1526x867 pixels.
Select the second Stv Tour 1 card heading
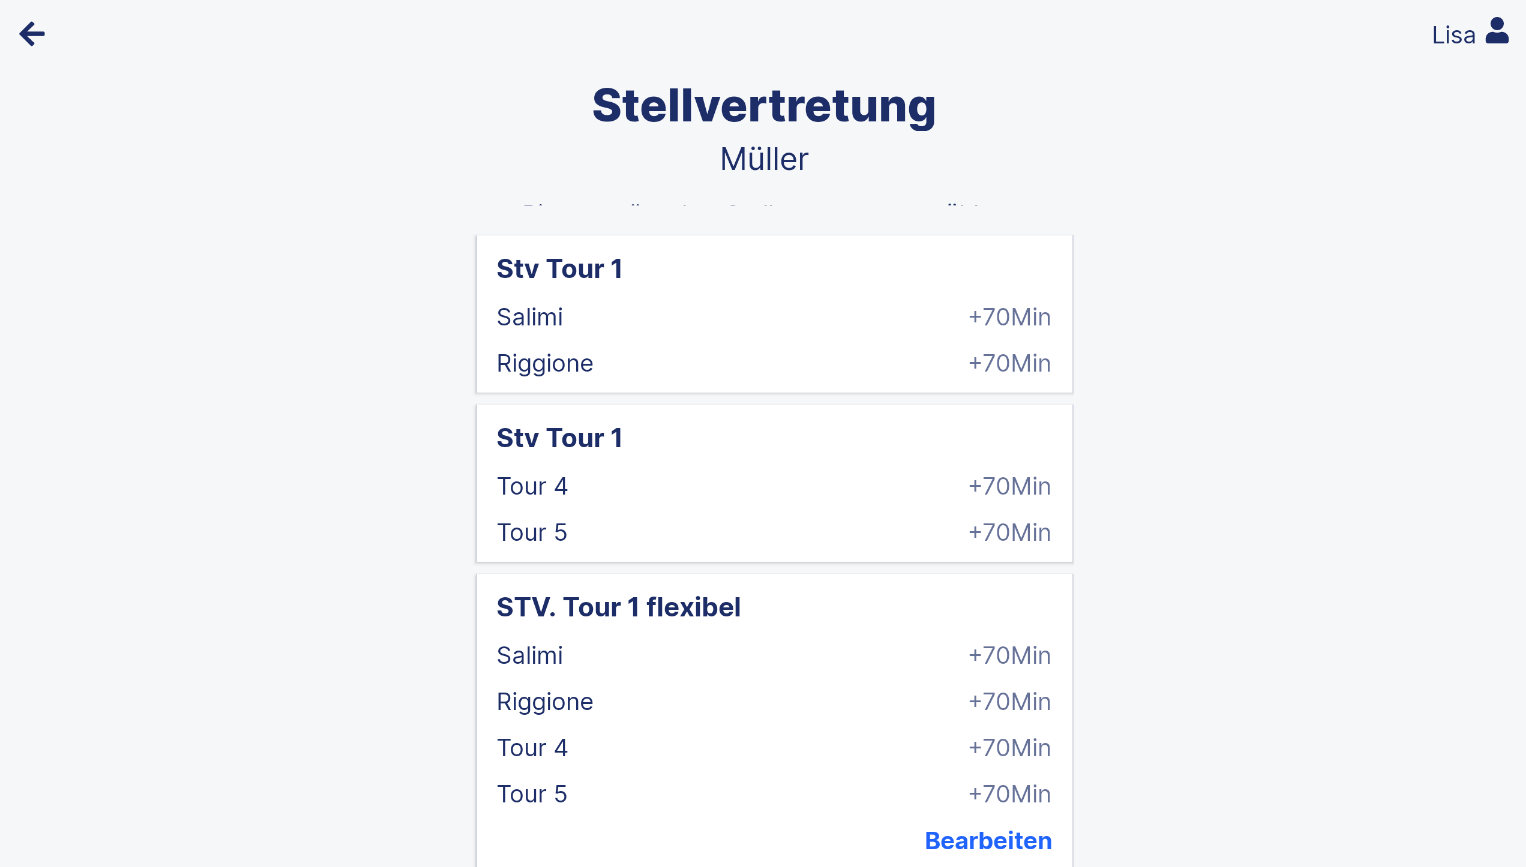tap(559, 438)
